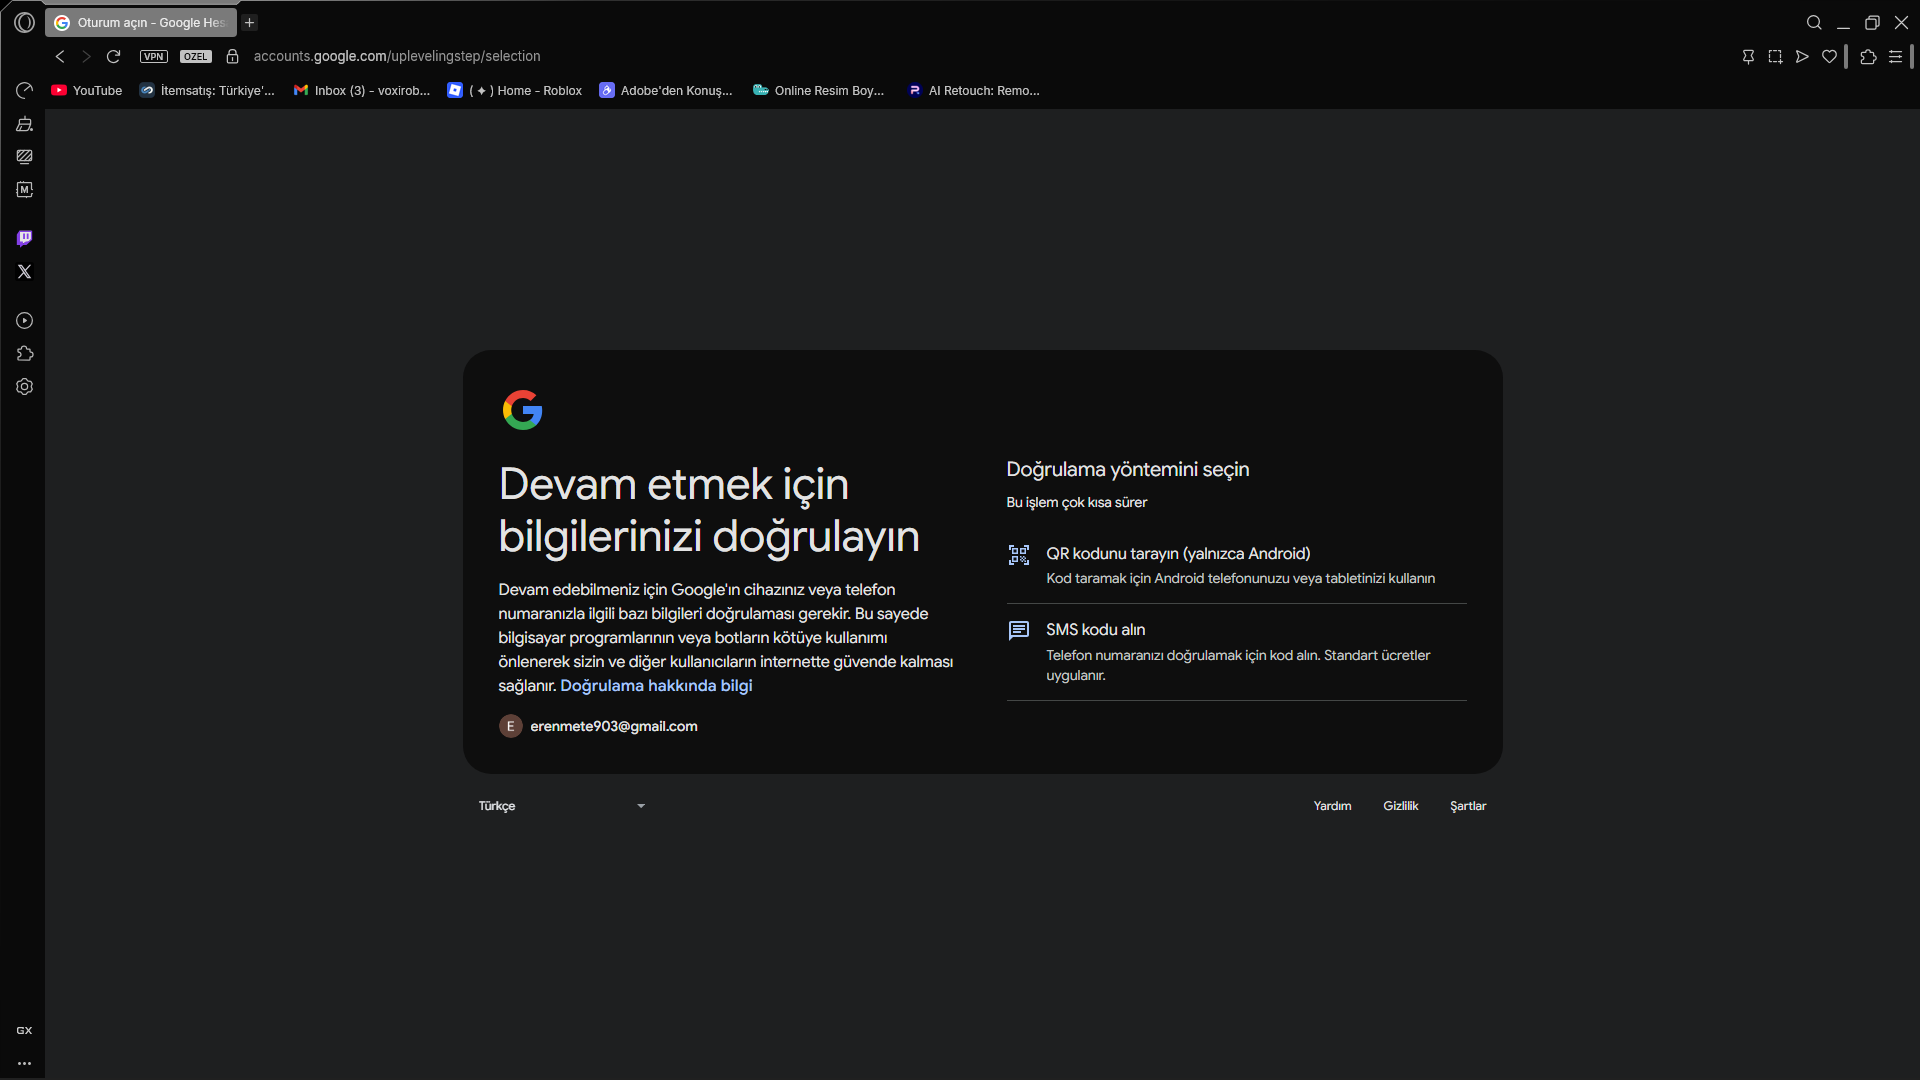Open the Gizlilik footer link

click(x=1400, y=806)
